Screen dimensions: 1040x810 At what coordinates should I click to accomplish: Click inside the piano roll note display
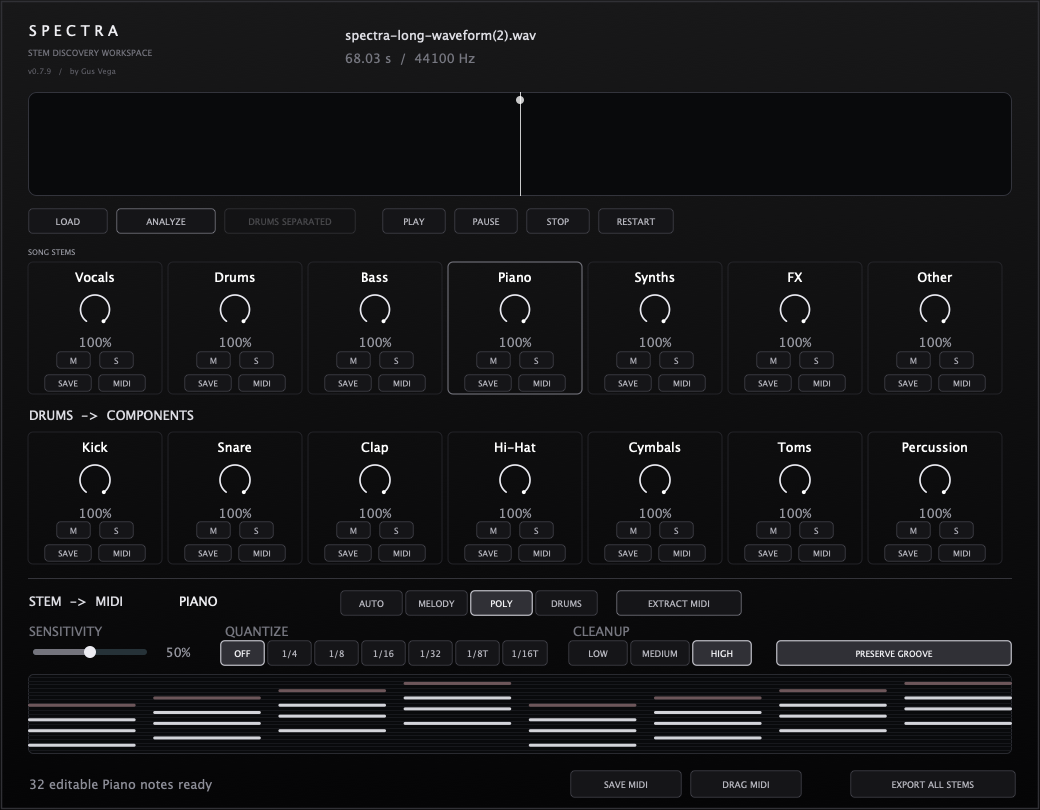[x=520, y=714]
